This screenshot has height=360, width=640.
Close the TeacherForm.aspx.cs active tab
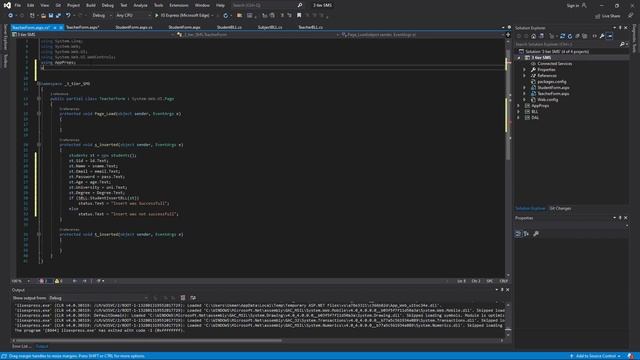[61, 27]
